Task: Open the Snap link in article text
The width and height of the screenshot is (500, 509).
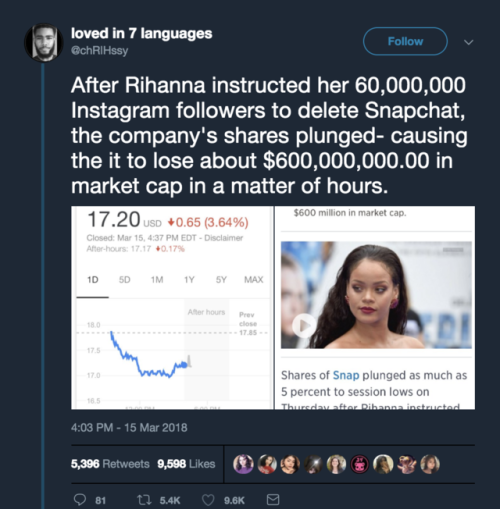Action: pyautogui.click(x=346, y=375)
